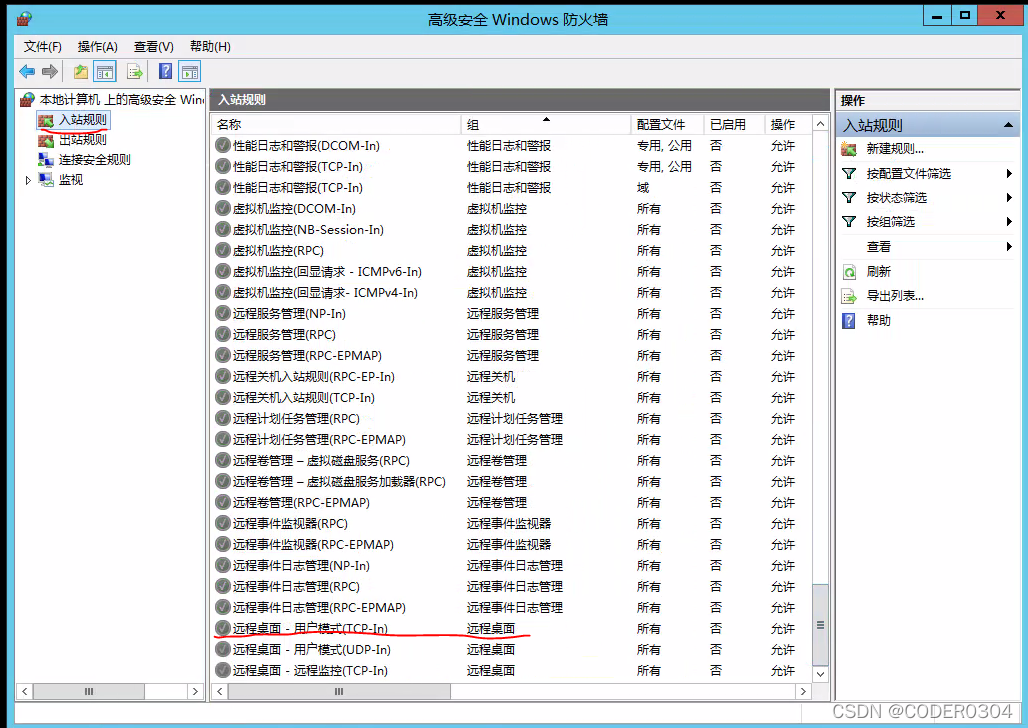Click status icon of 远程计划任务管理(RPC) rule
Screen dimensions: 1028x728
(x=223, y=418)
